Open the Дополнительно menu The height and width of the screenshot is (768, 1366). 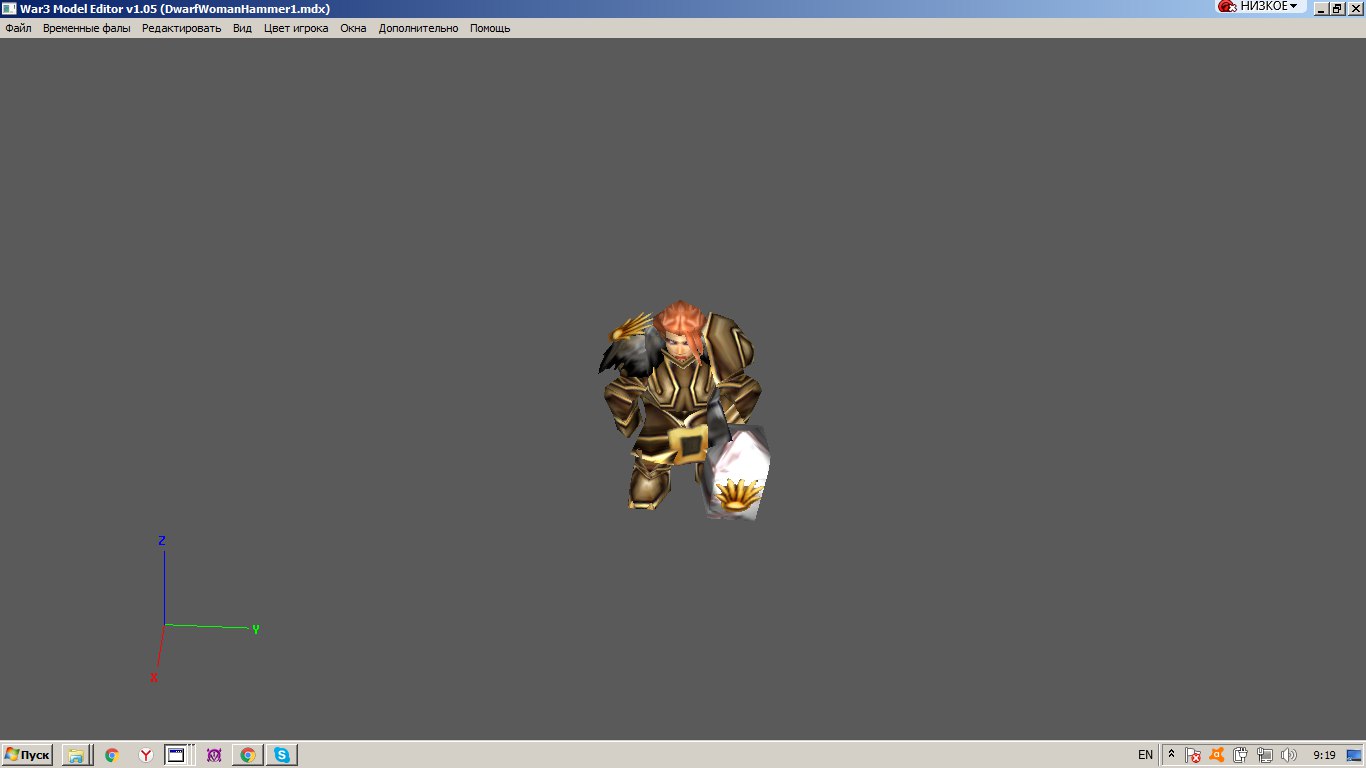click(x=418, y=28)
